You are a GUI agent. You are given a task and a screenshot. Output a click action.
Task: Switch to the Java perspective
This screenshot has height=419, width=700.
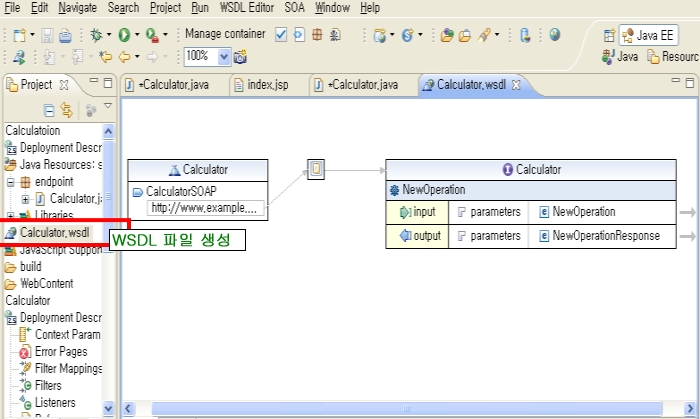[x=620, y=57]
